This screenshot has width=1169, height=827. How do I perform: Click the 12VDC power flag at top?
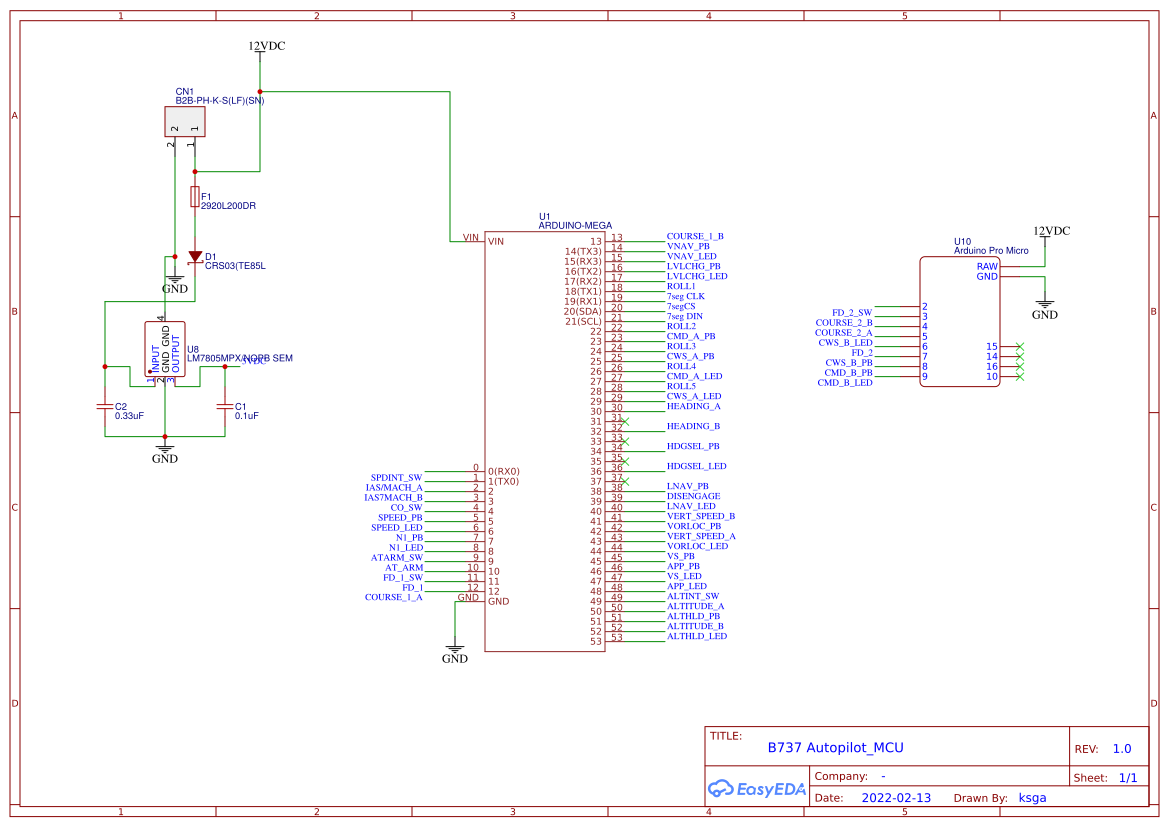tap(265, 46)
